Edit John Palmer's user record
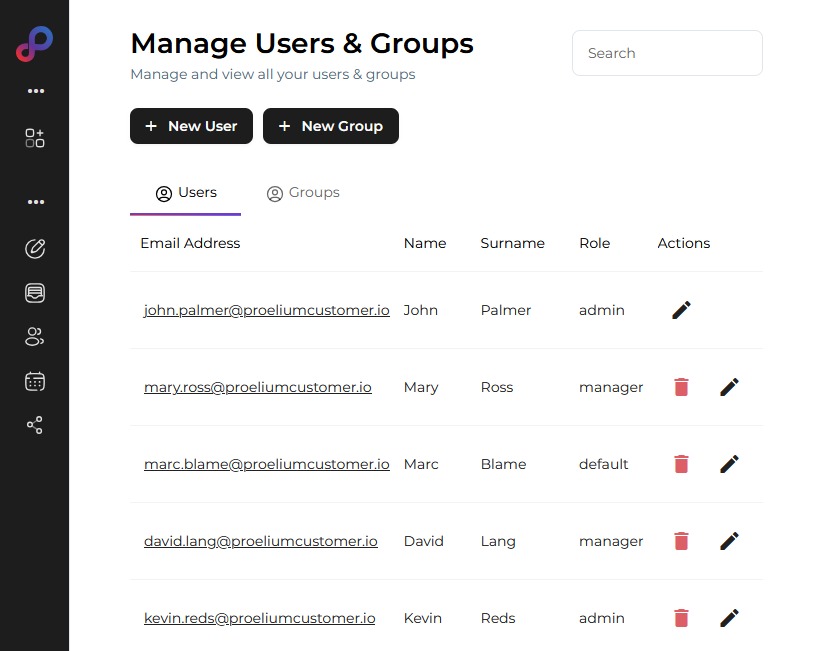The width and height of the screenshot is (823, 651). (681, 310)
